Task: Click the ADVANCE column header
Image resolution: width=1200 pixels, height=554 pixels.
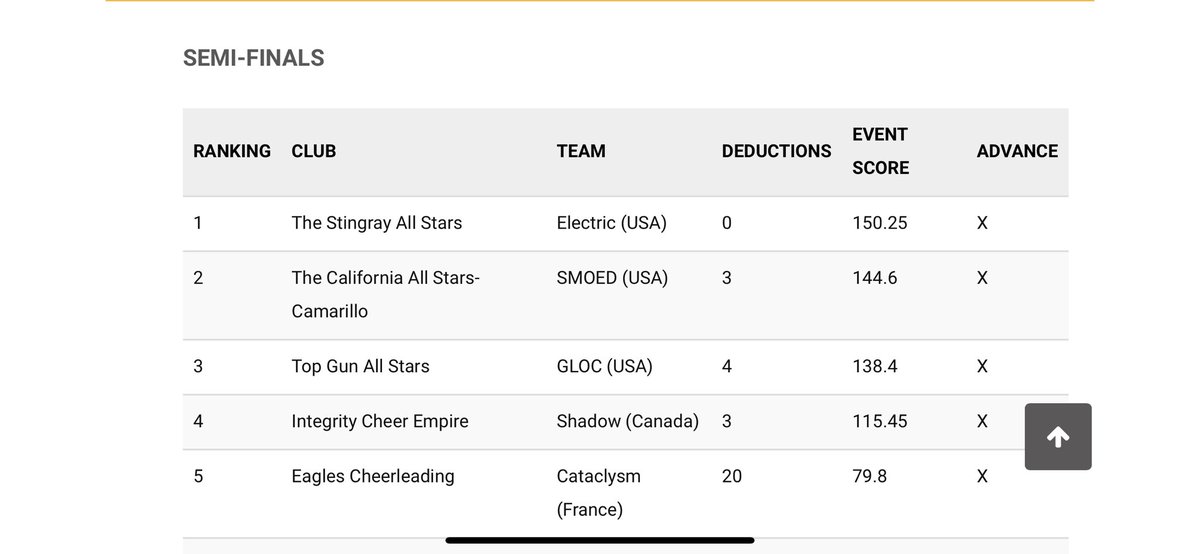Action: pos(1017,151)
